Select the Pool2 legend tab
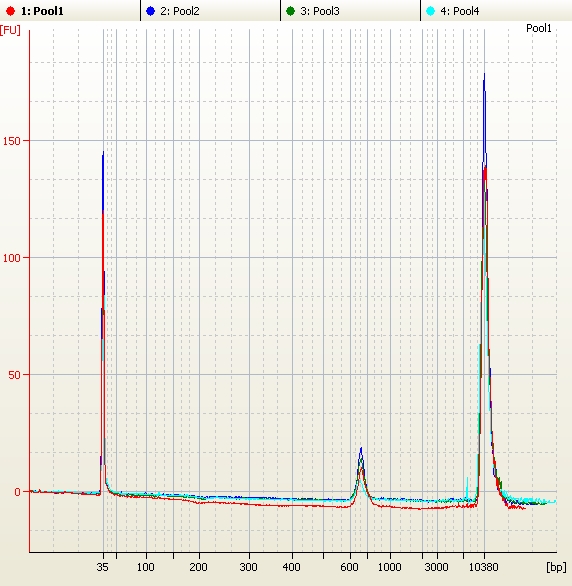This screenshot has width=572, height=586. point(210,10)
